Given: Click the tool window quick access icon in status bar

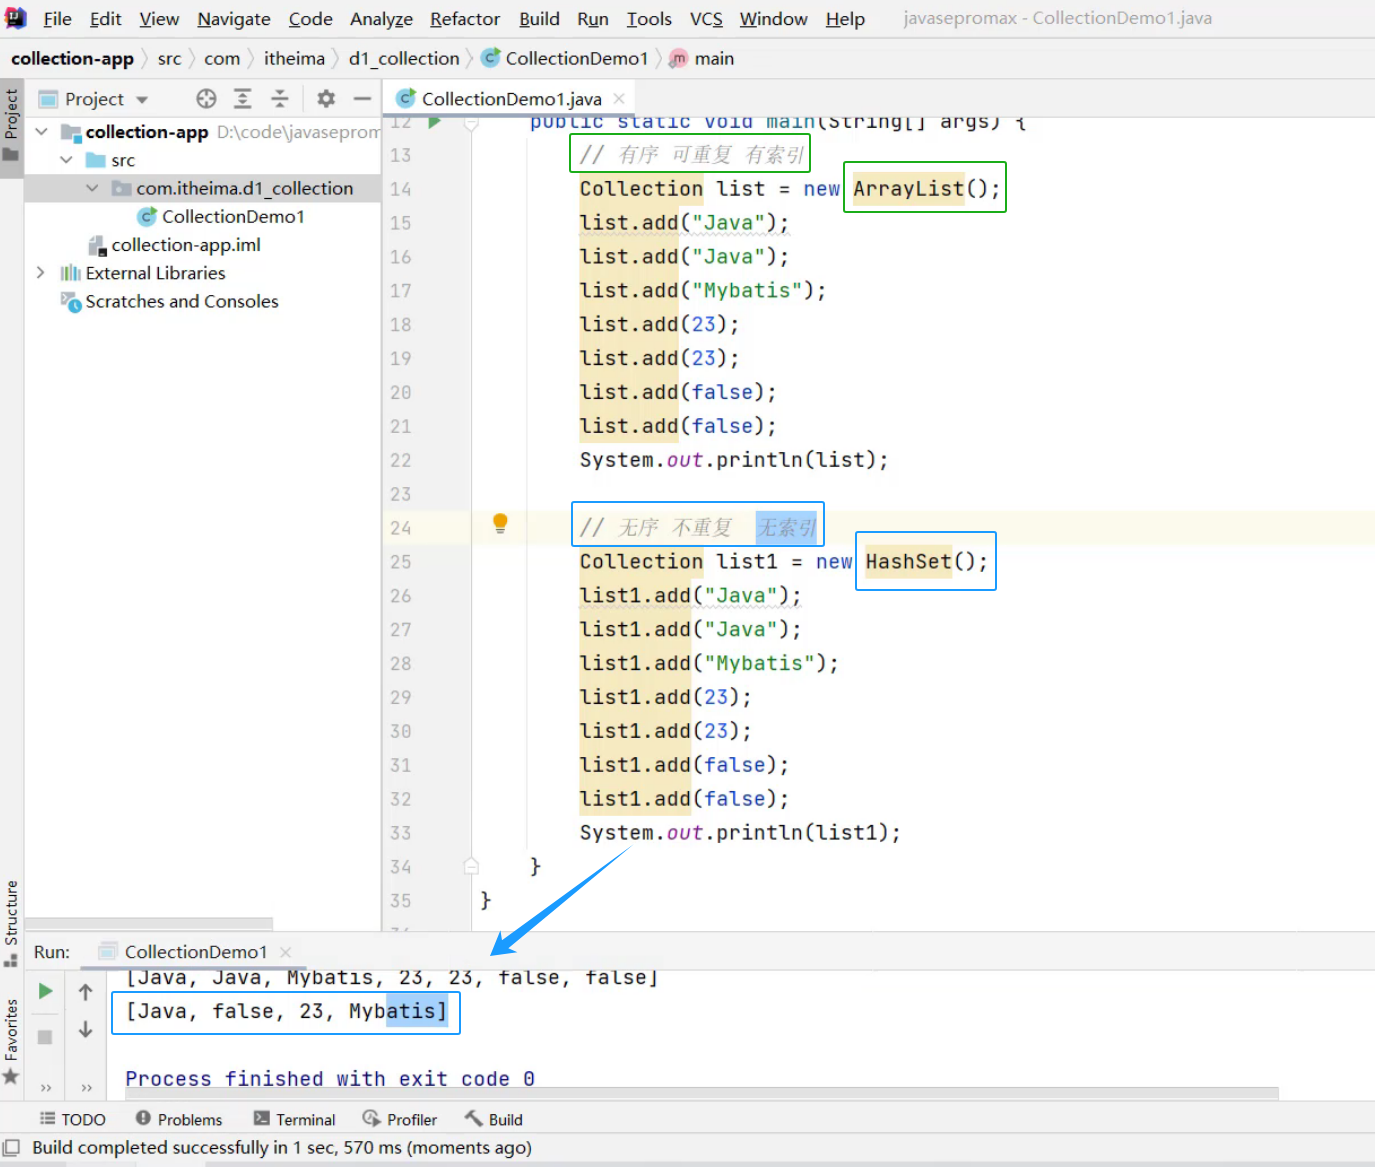Looking at the screenshot, I should (x=11, y=1147).
